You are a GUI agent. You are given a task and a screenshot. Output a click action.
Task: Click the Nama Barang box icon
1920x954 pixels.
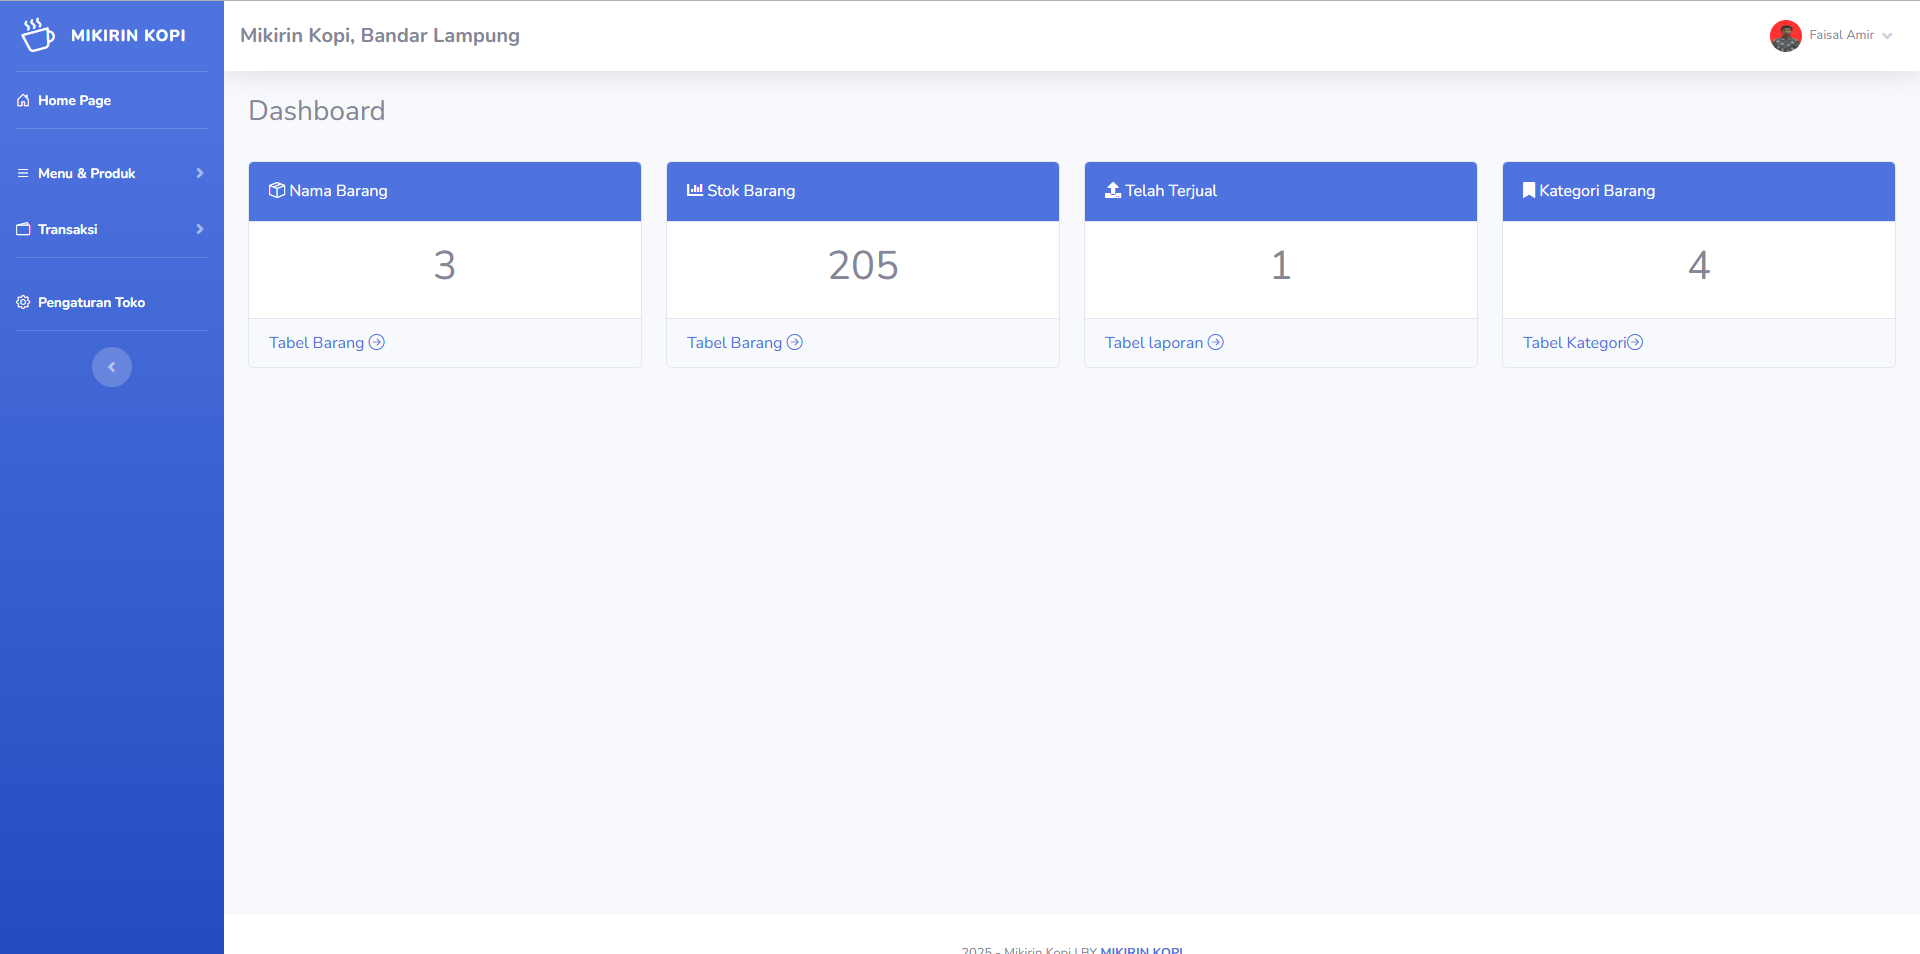pos(277,190)
